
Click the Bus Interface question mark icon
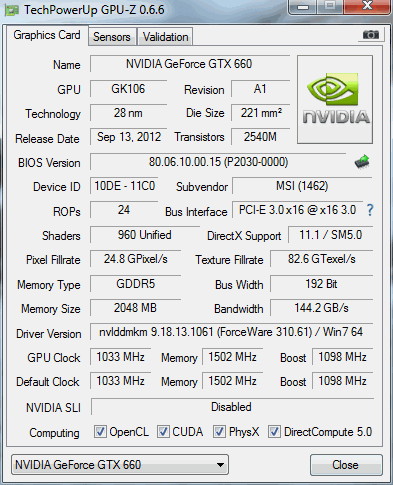pyautogui.click(x=370, y=210)
